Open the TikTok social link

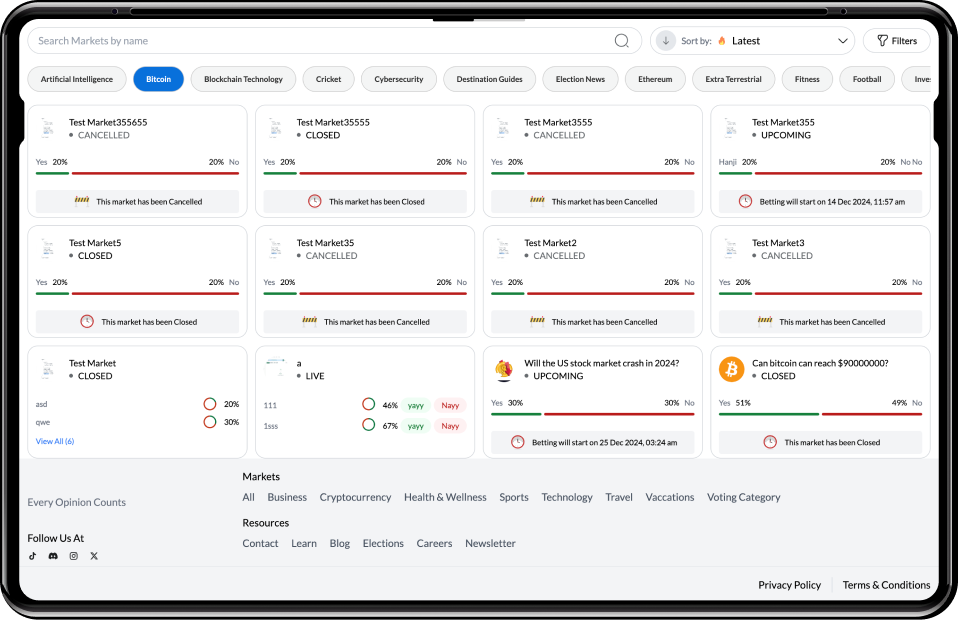pyautogui.click(x=32, y=556)
